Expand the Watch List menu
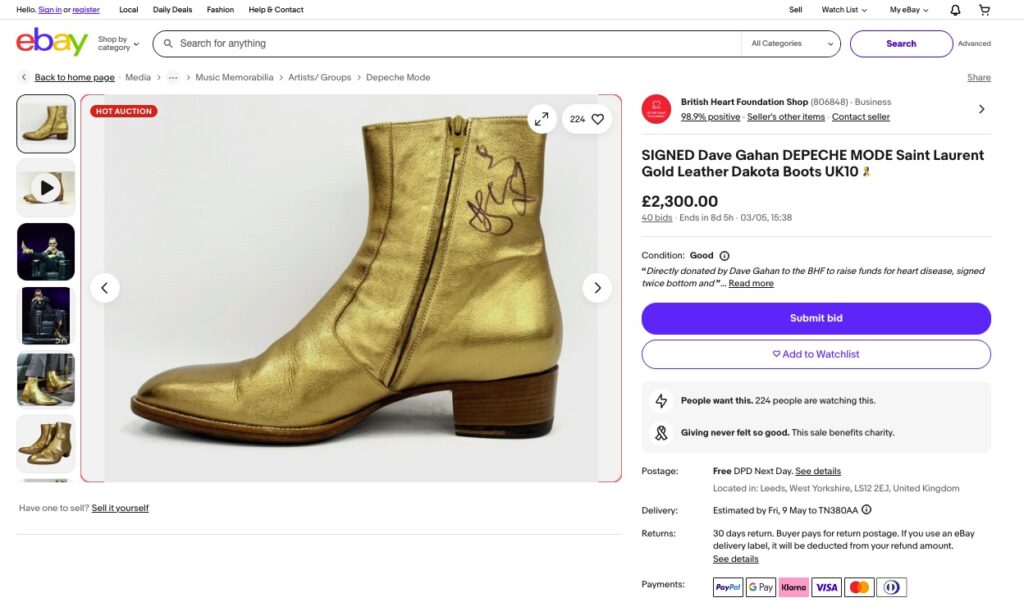This screenshot has width=1024, height=607. pyautogui.click(x=844, y=10)
